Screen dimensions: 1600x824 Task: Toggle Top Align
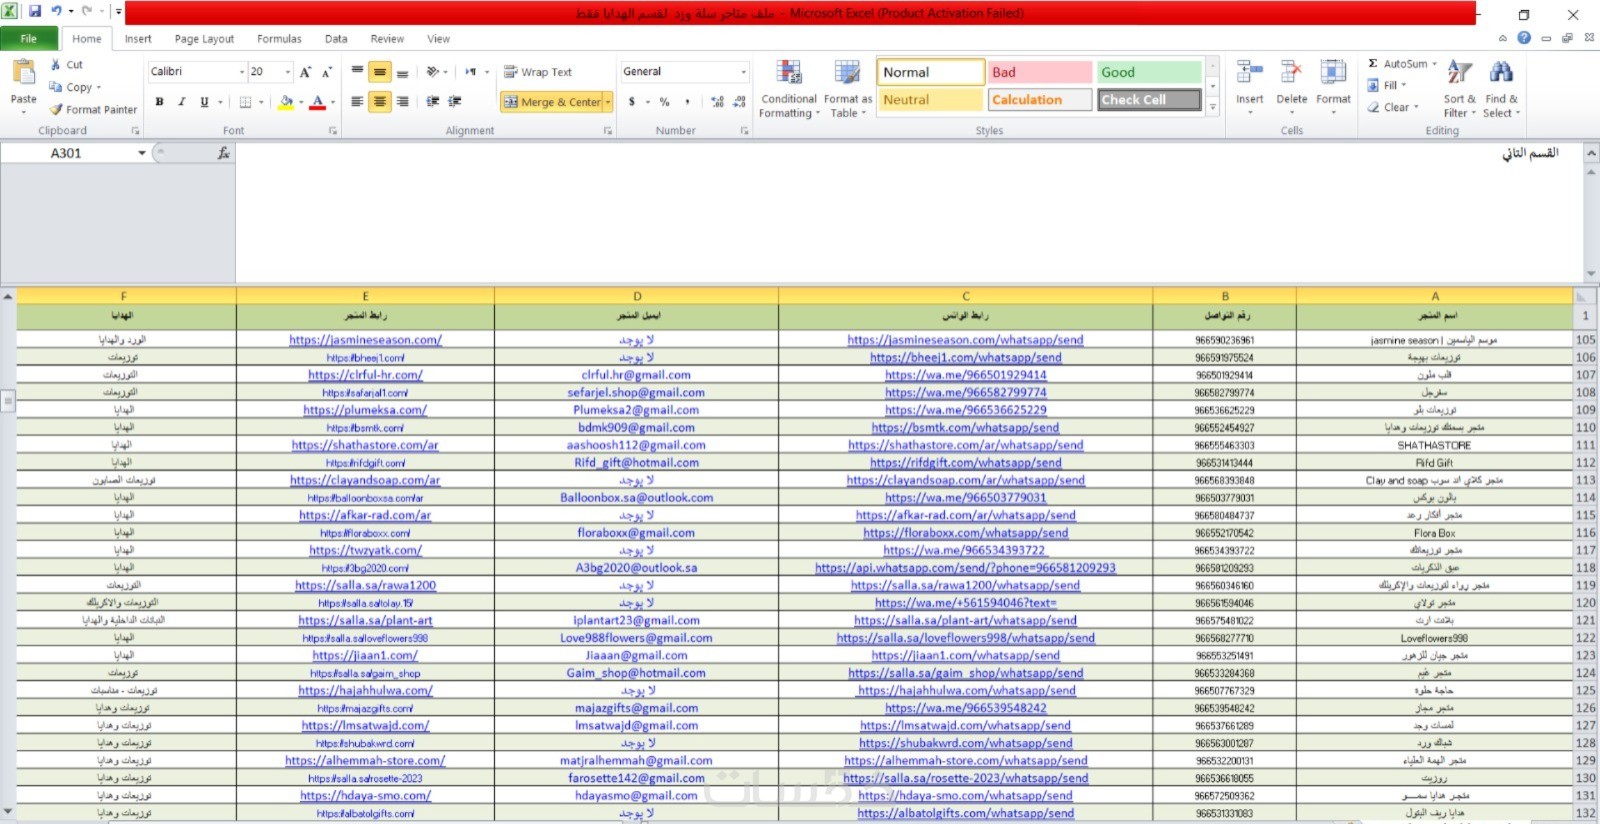click(358, 72)
